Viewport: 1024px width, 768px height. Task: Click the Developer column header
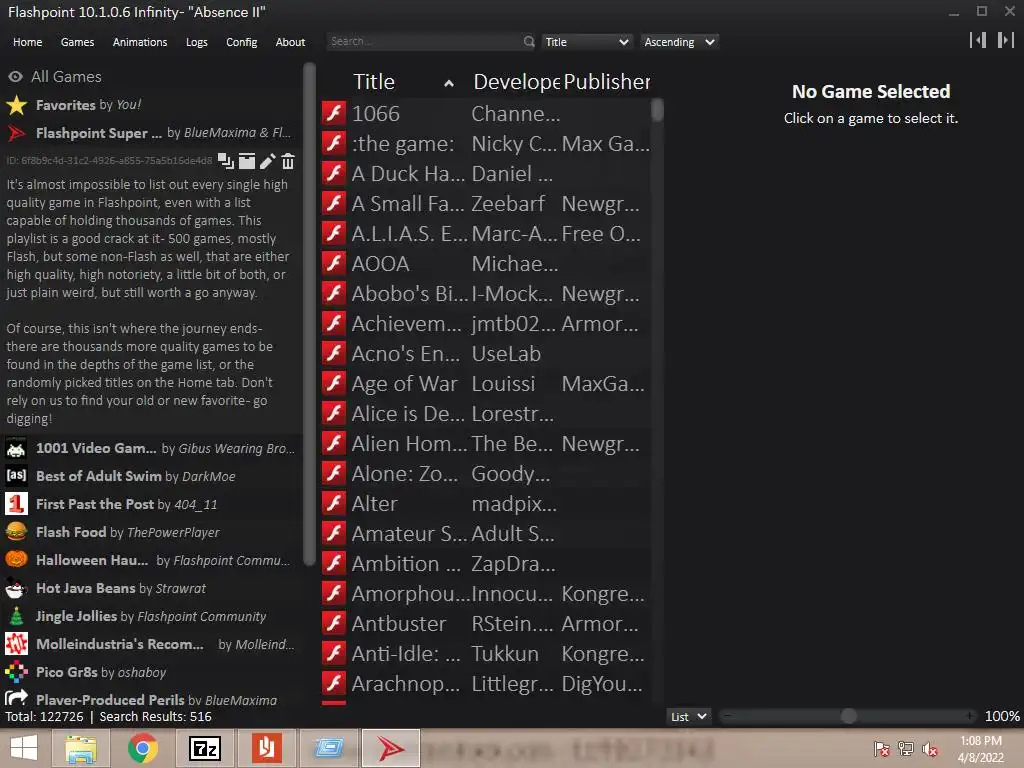[x=516, y=82]
